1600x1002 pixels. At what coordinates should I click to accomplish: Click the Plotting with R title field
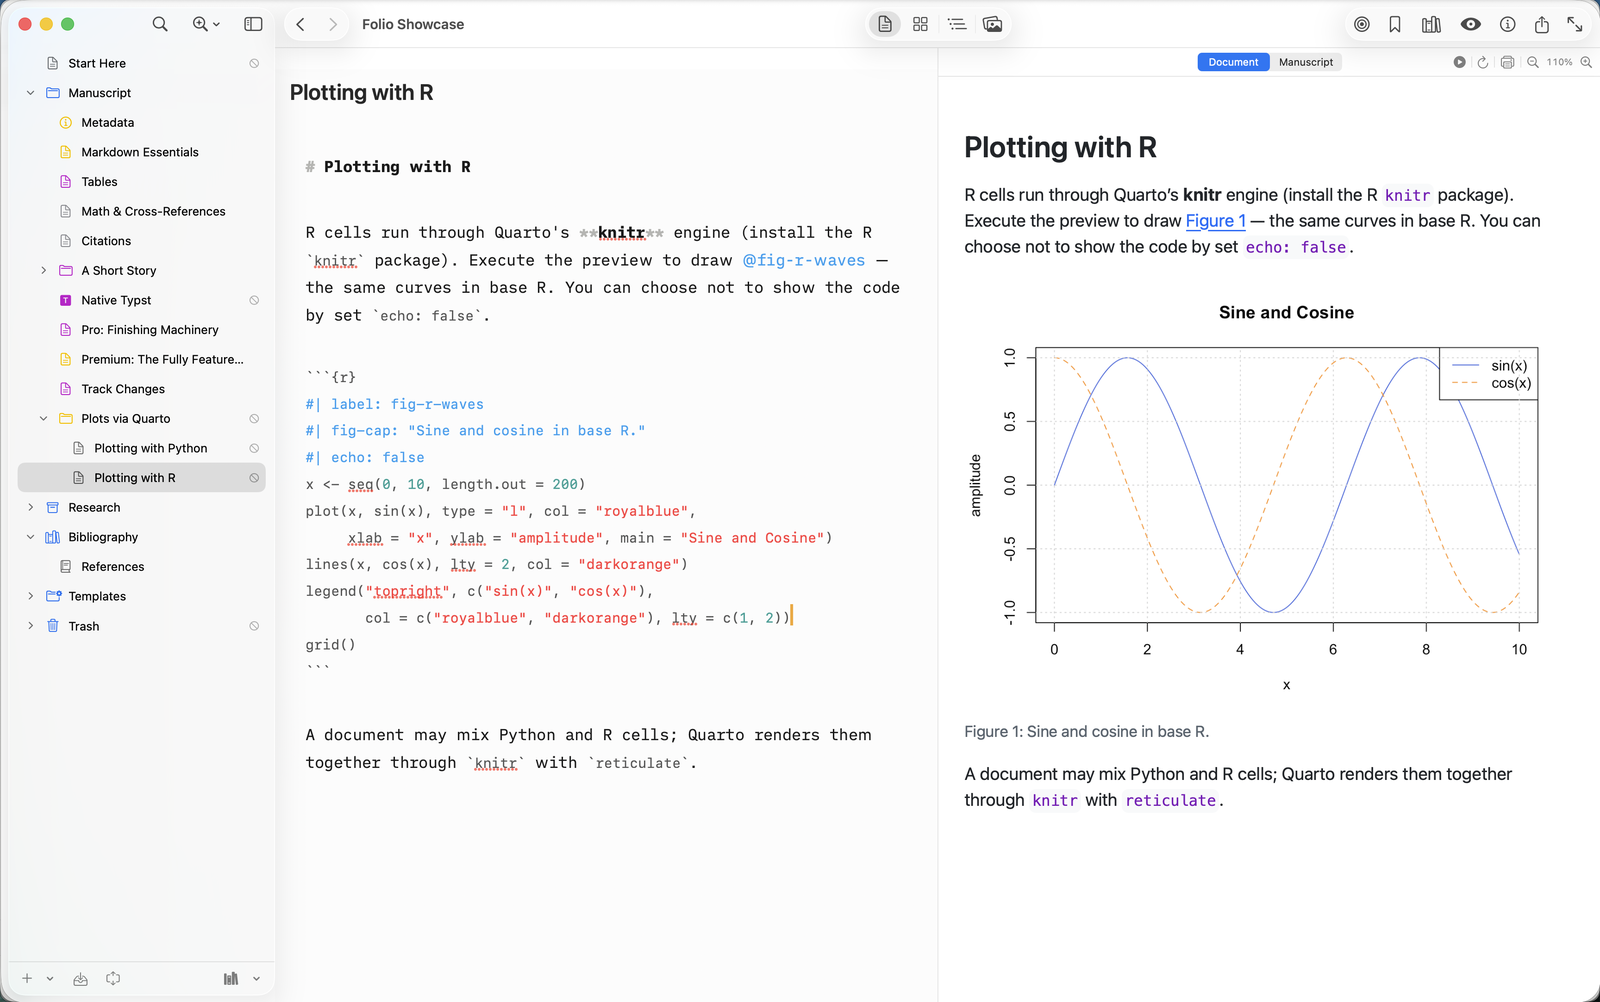361,92
